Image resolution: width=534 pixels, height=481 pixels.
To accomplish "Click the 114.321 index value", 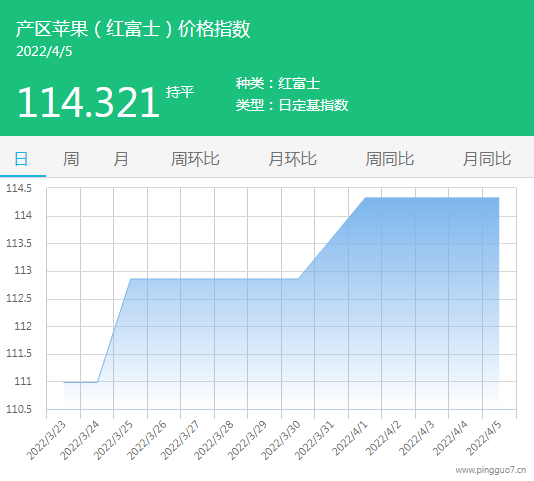I will click(89, 102).
